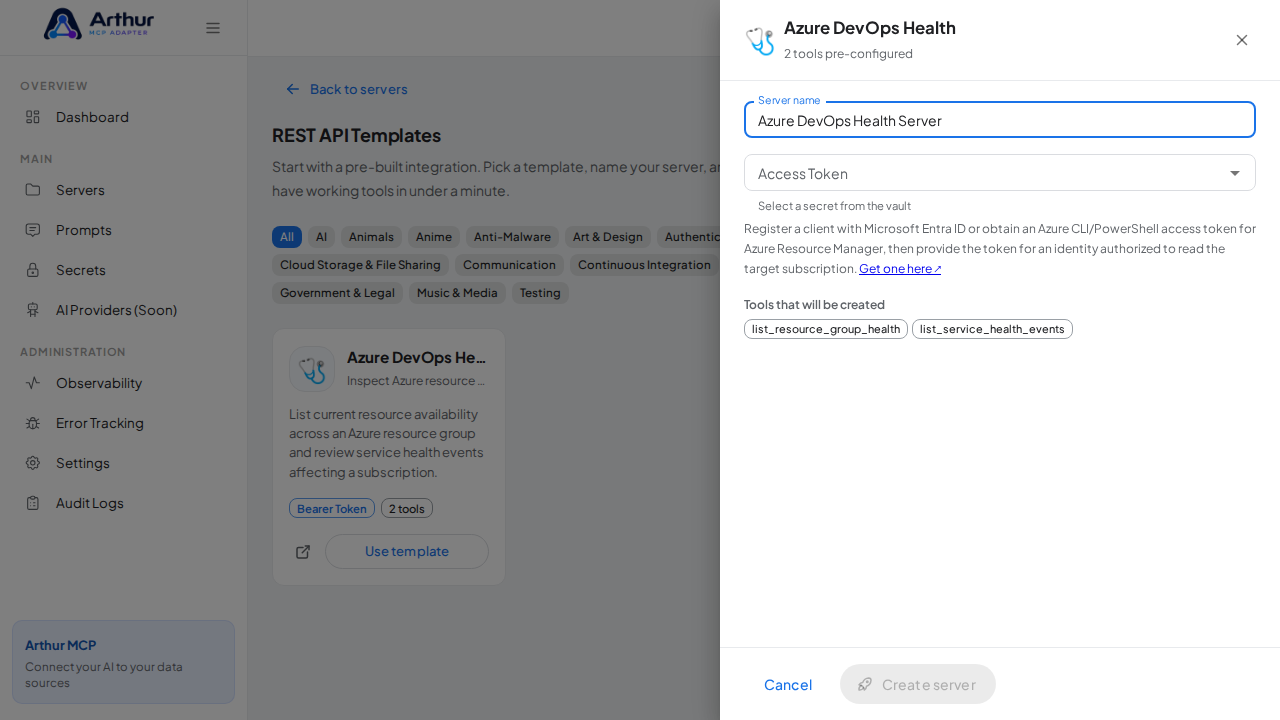The image size is (1280, 720).
Task: Open Audit Logs in the sidebar
Action: click(x=124, y=503)
